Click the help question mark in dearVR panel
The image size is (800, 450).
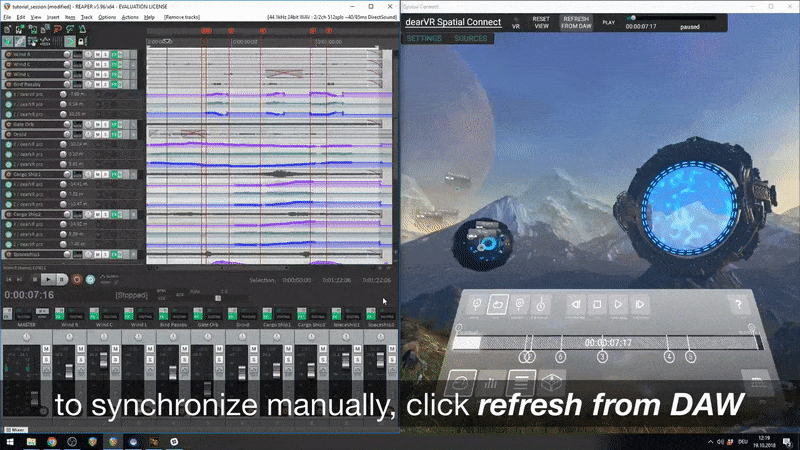point(738,305)
